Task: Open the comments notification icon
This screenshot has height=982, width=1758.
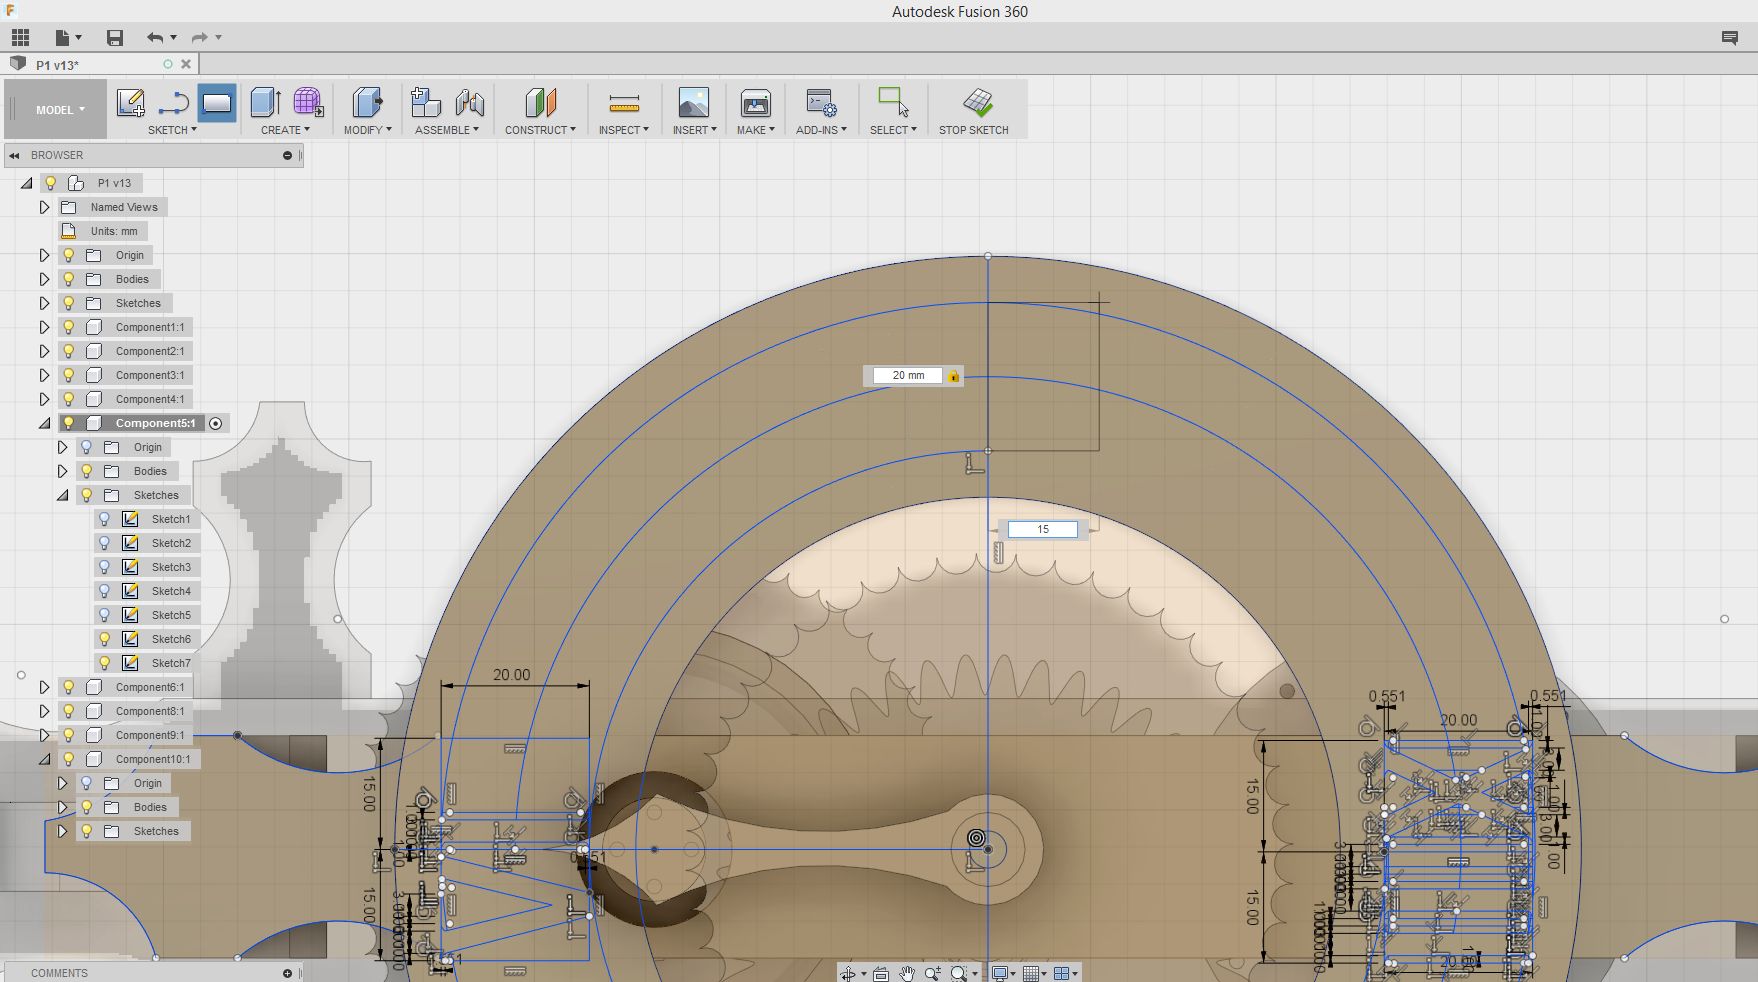Action: pyautogui.click(x=1730, y=38)
